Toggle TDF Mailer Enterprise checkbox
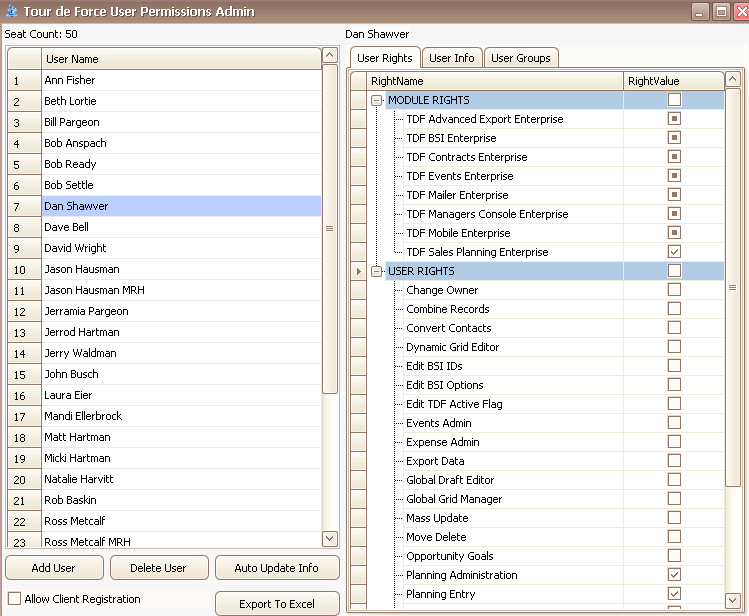 click(674, 195)
